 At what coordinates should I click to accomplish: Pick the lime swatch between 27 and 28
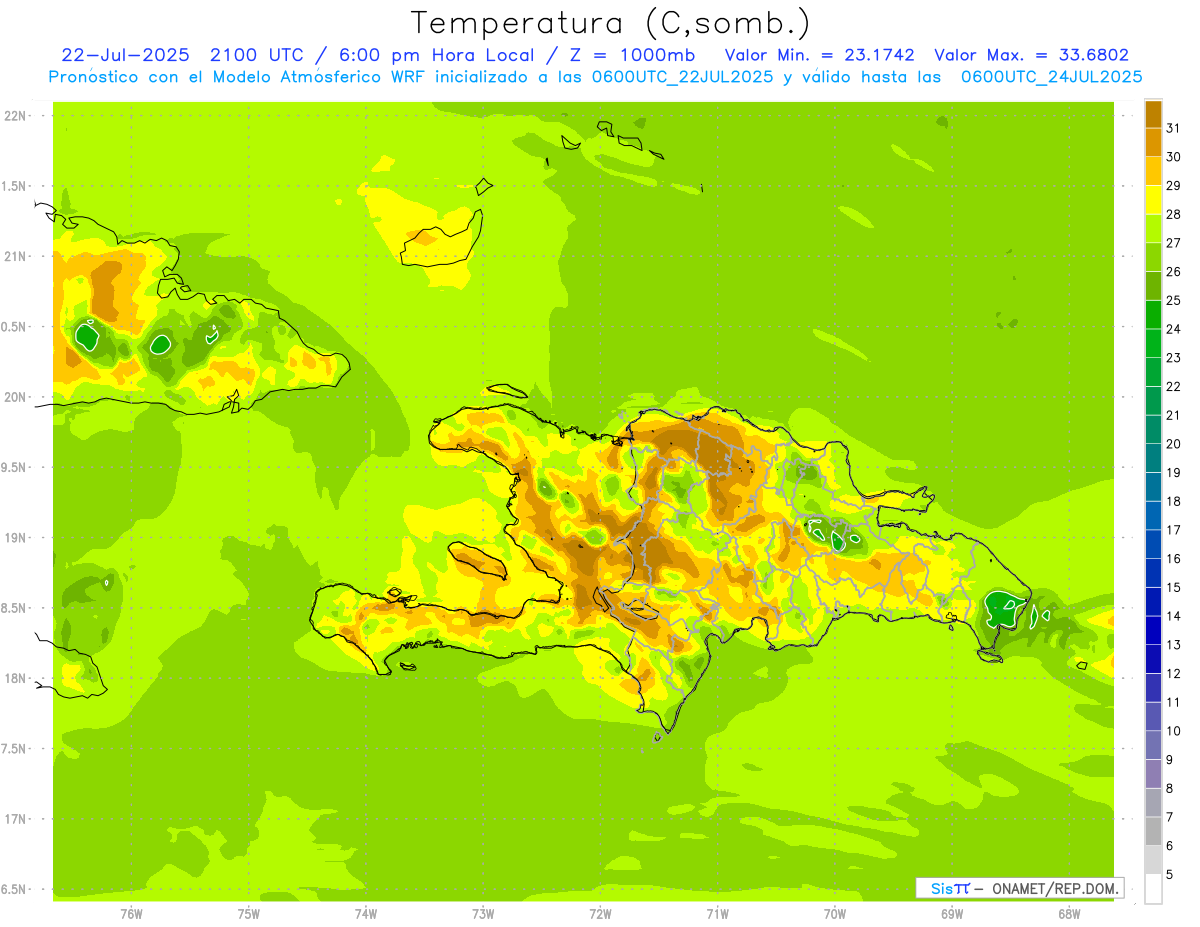pyautogui.click(x=1153, y=228)
